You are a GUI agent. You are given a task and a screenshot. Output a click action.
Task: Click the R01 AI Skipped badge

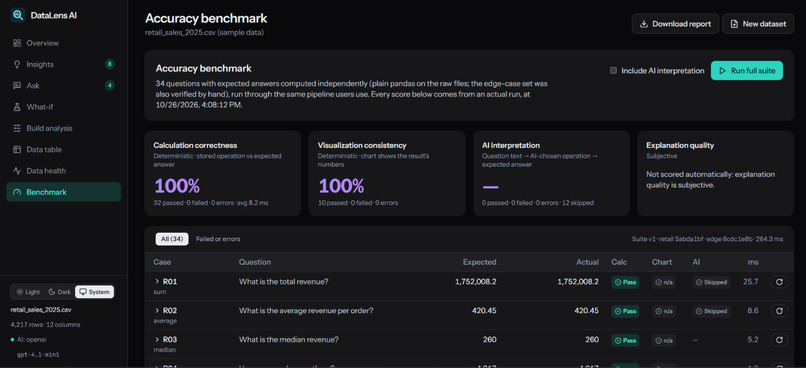tap(711, 282)
